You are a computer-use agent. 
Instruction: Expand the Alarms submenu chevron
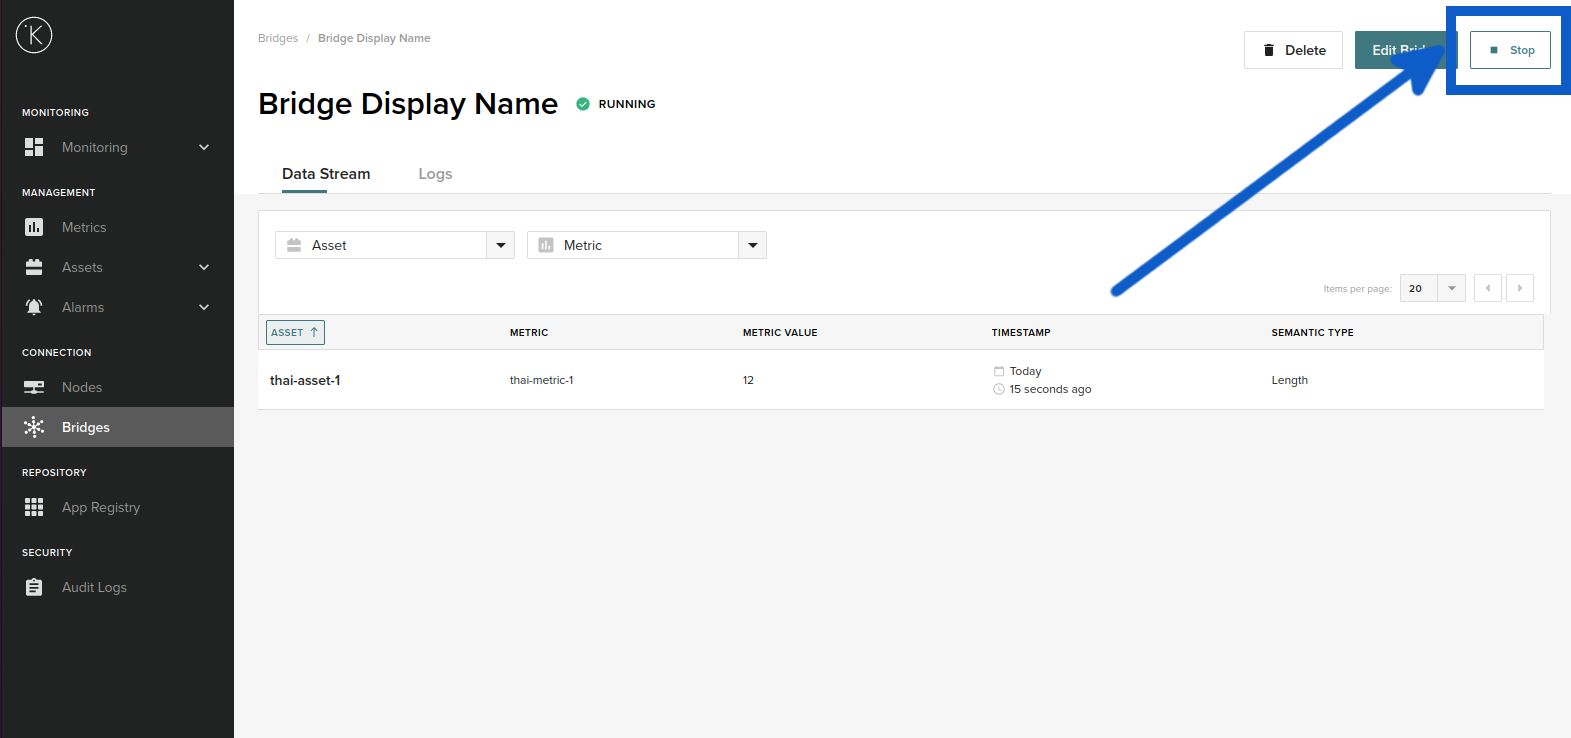coord(204,307)
